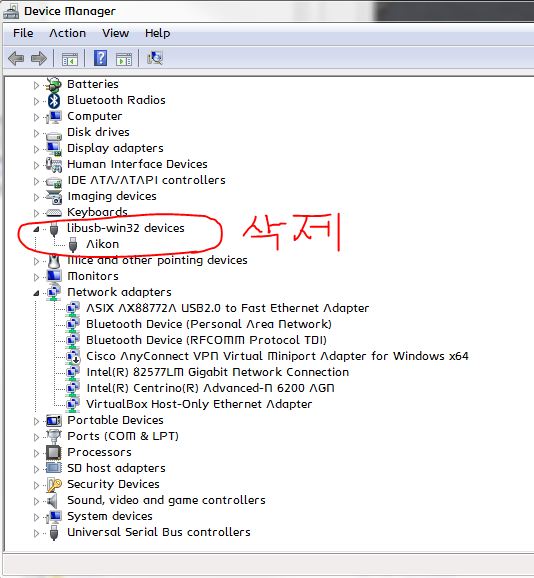Select ASIX AX88772A USB2.0 Ethernet Adapter
The image size is (534, 578).
(x=227, y=308)
